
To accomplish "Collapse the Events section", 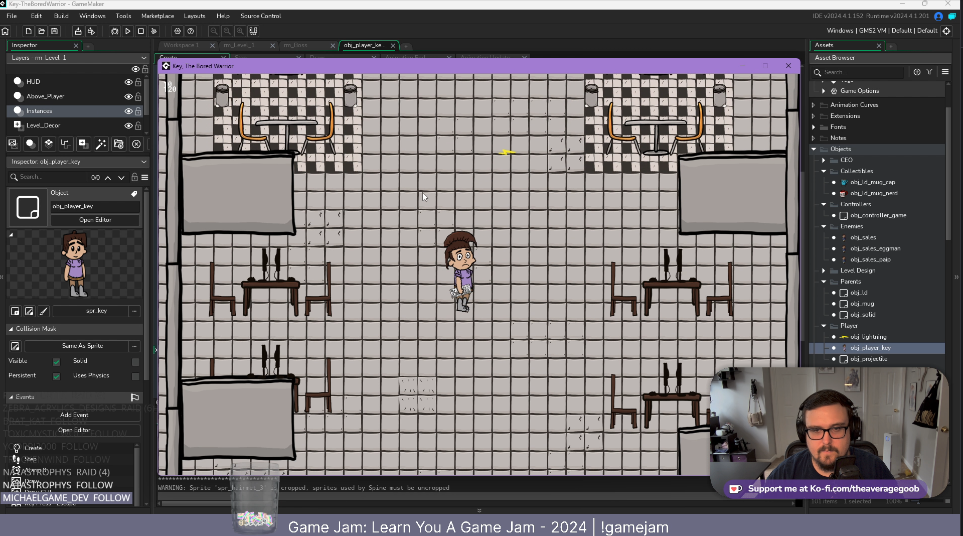I will point(11,397).
